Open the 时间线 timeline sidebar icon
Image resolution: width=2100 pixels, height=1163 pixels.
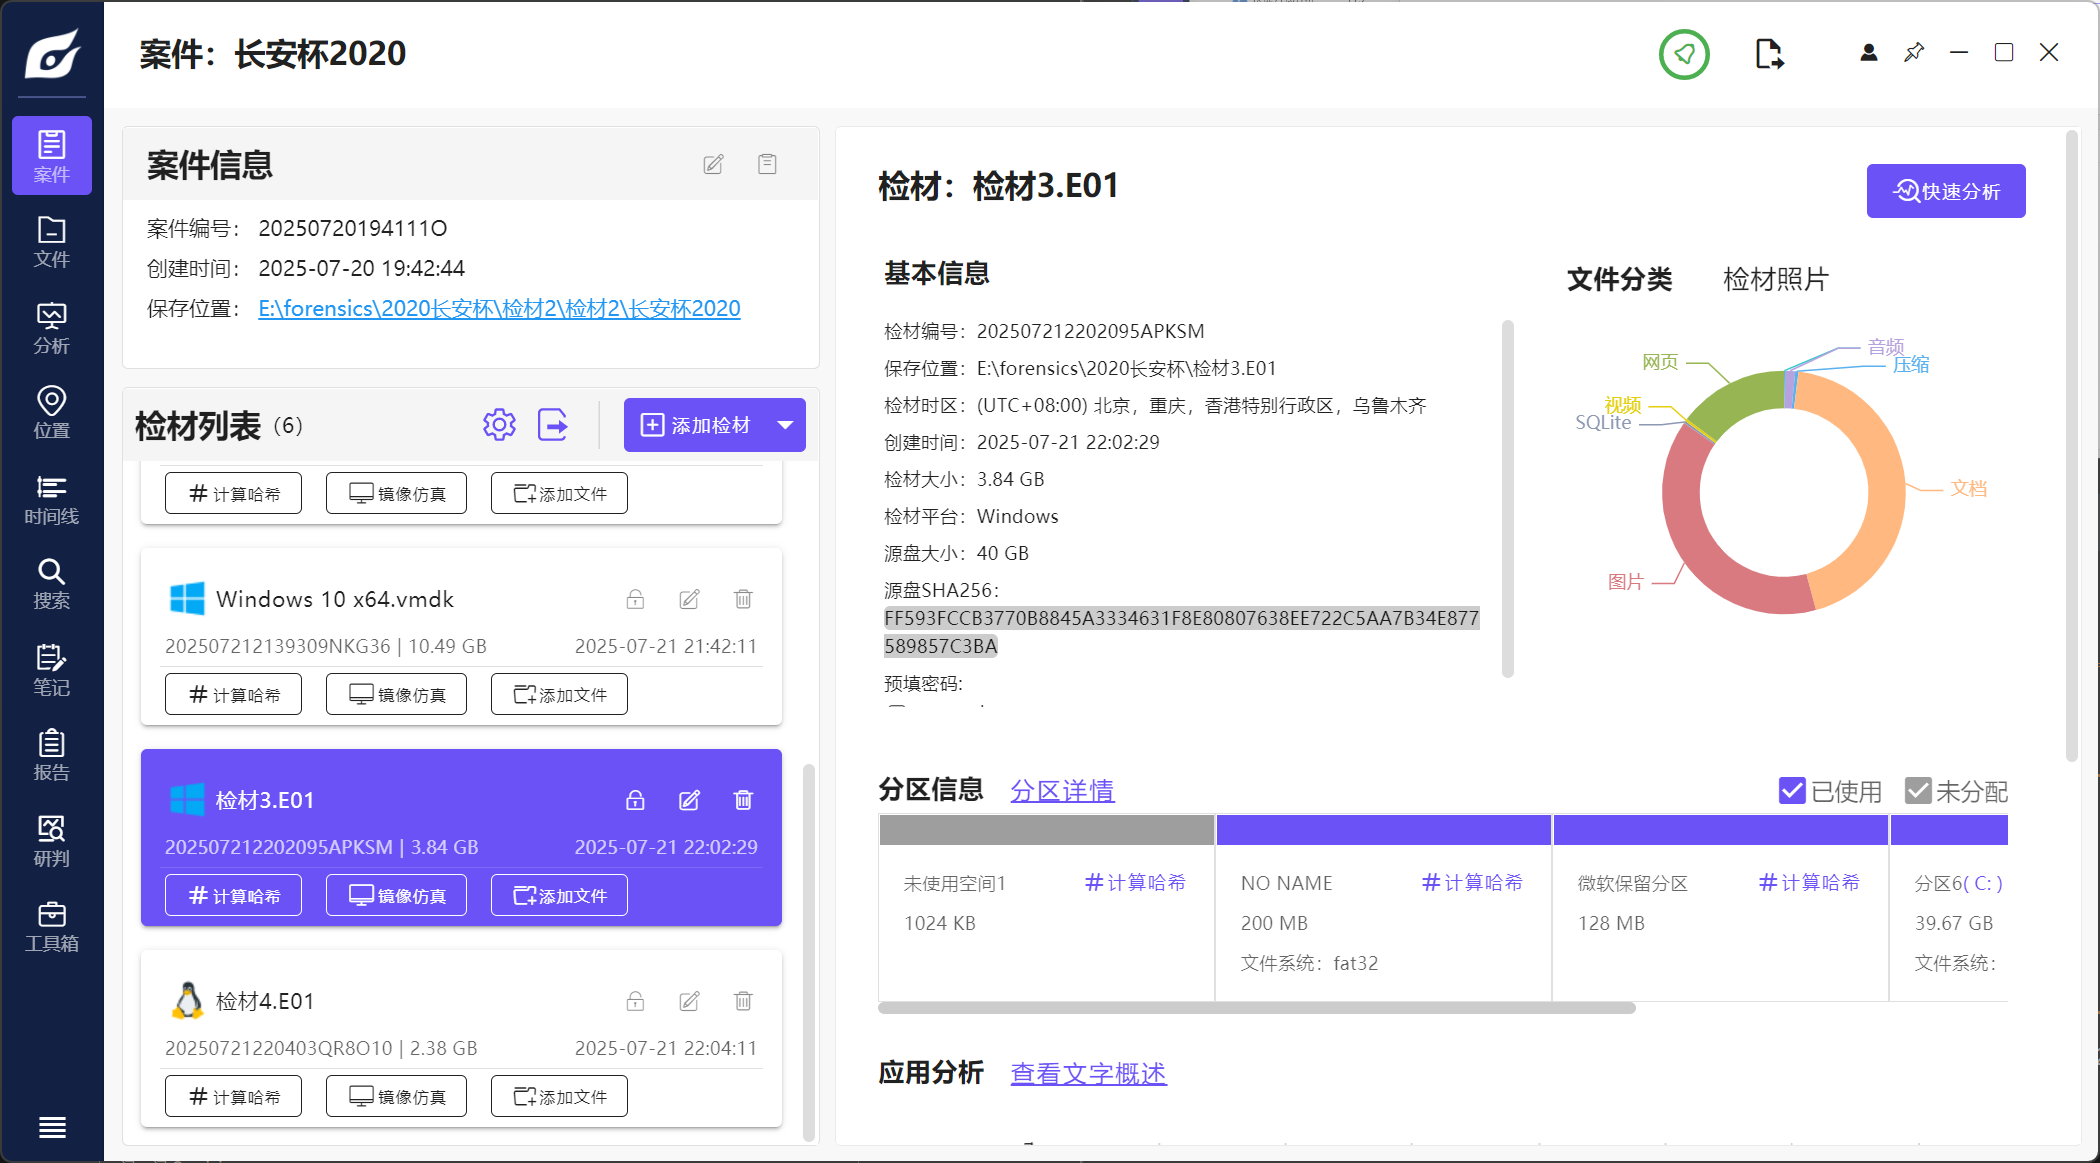click(x=51, y=499)
